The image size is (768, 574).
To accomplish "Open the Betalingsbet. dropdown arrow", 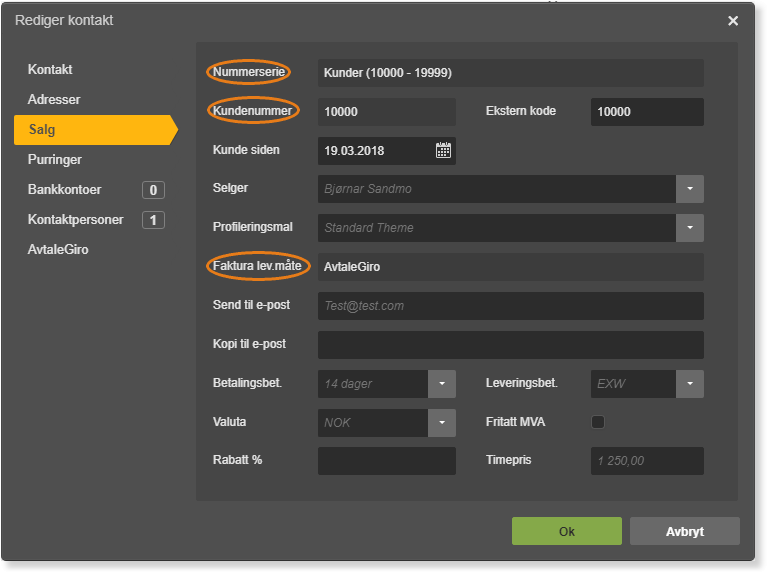I will tap(442, 383).
